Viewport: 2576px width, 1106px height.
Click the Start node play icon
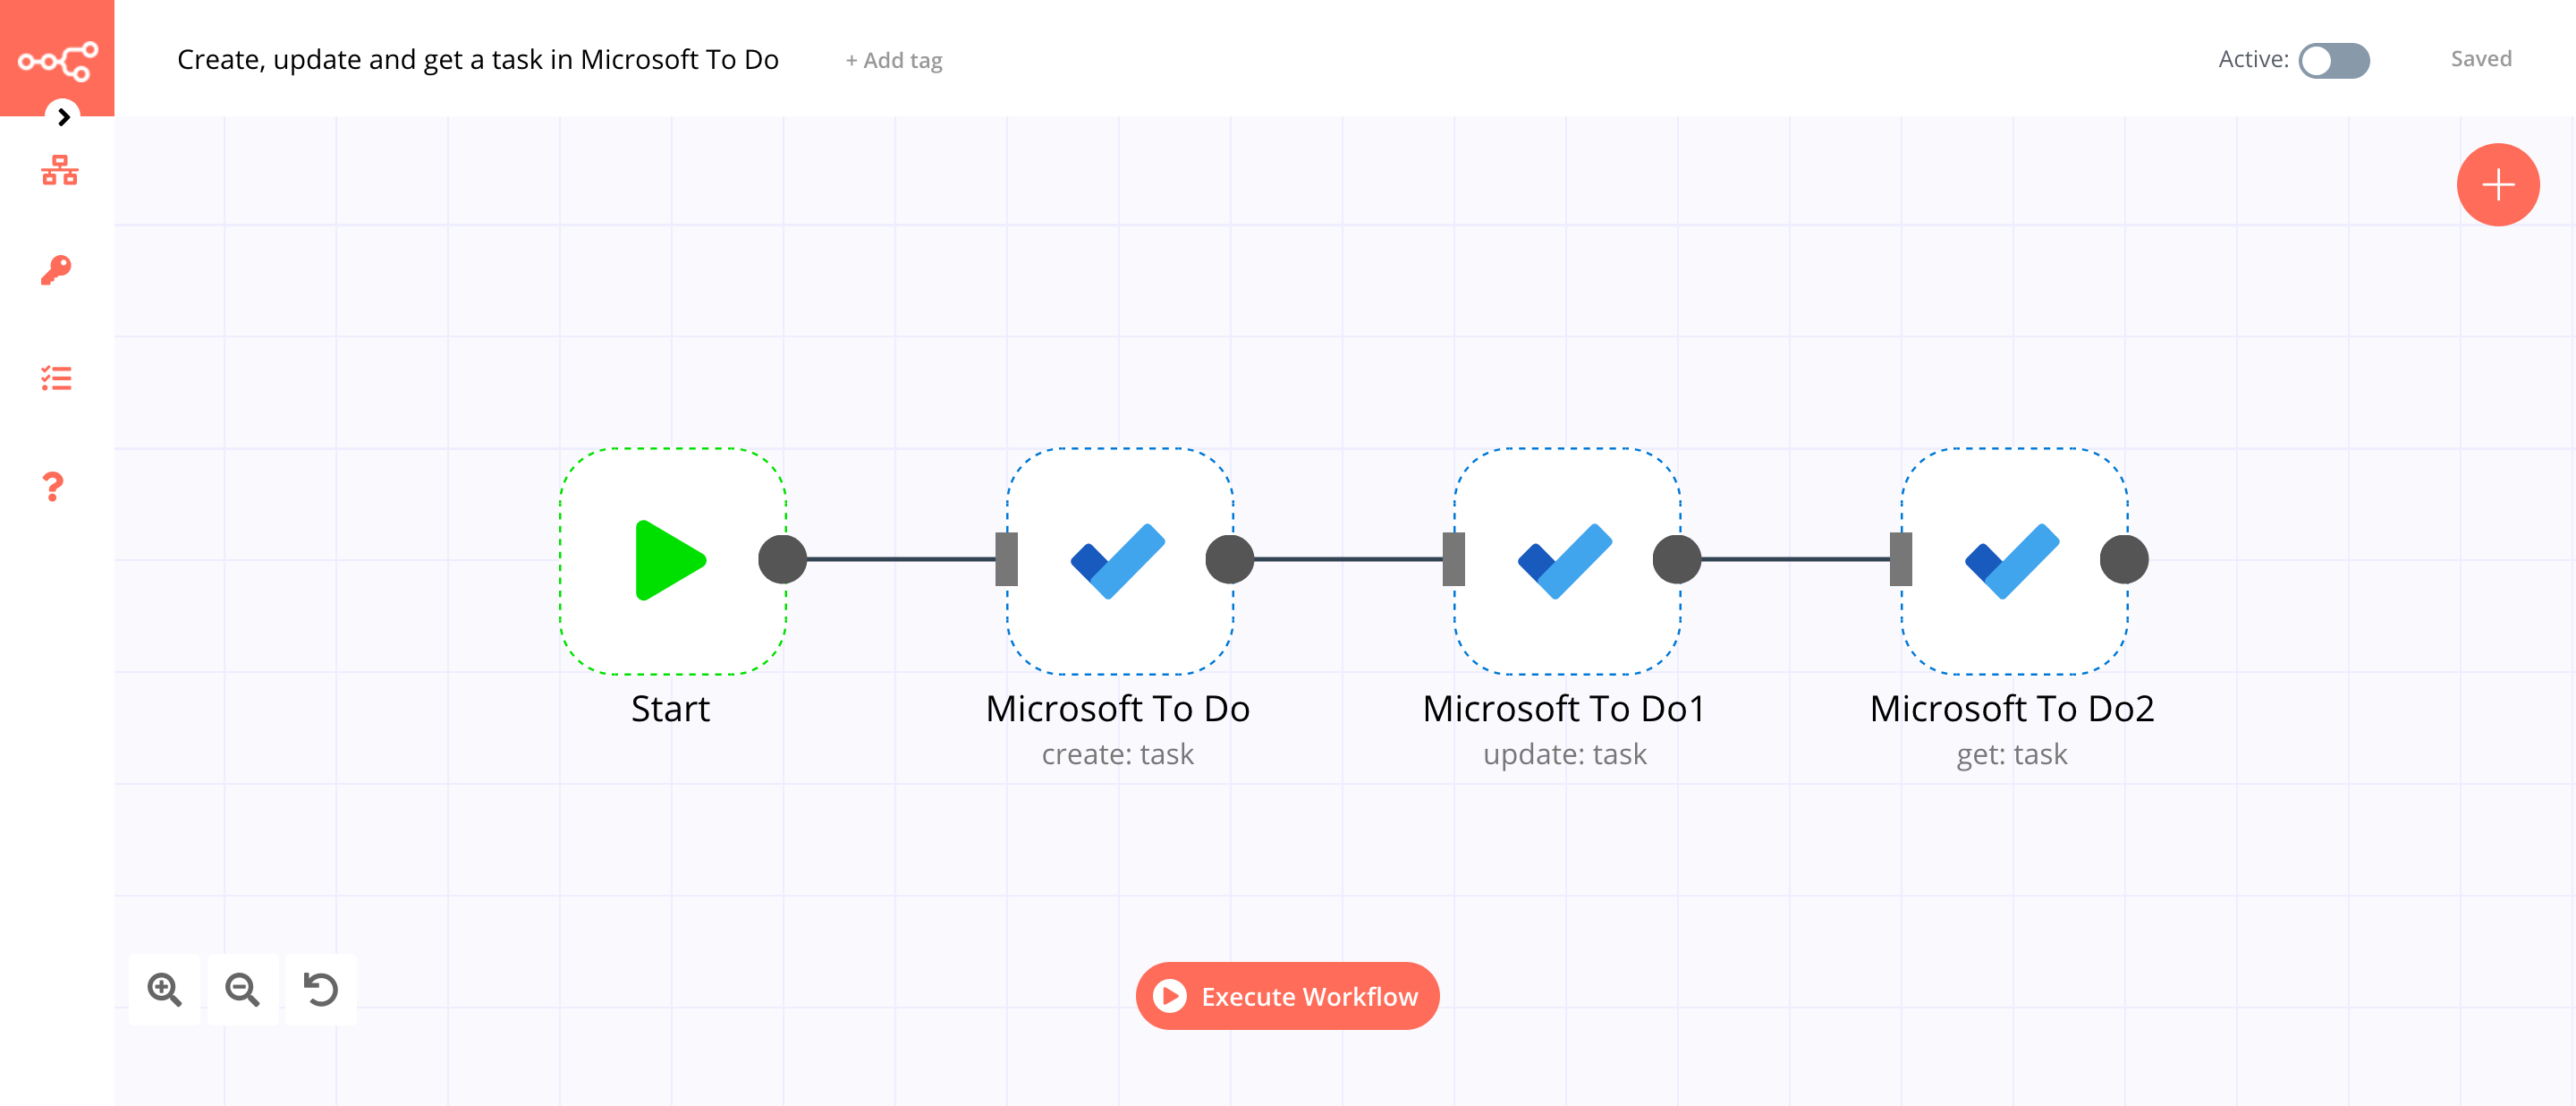click(x=669, y=560)
